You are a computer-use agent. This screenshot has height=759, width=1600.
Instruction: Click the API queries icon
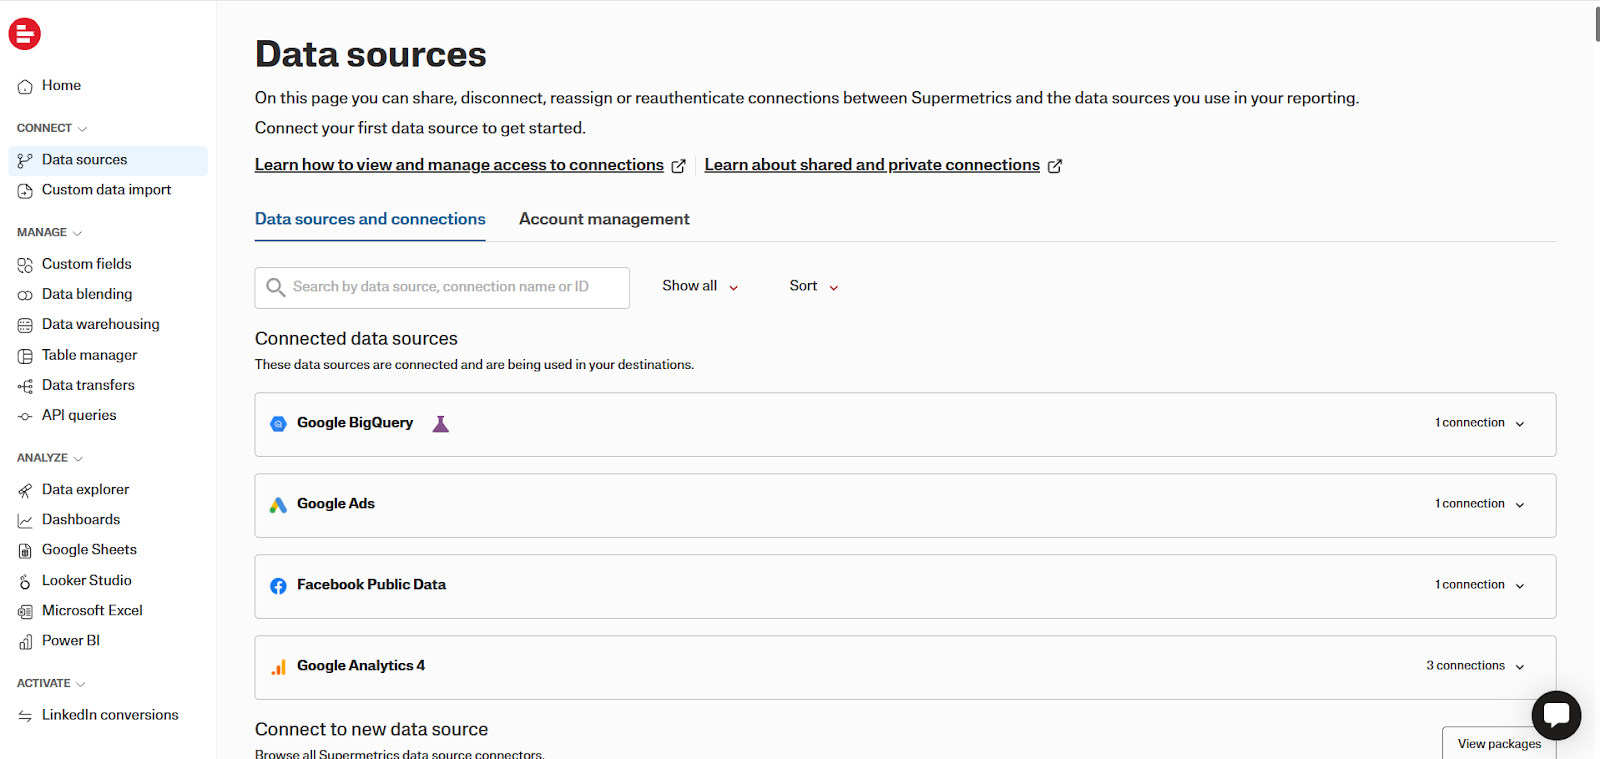click(25, 416)
